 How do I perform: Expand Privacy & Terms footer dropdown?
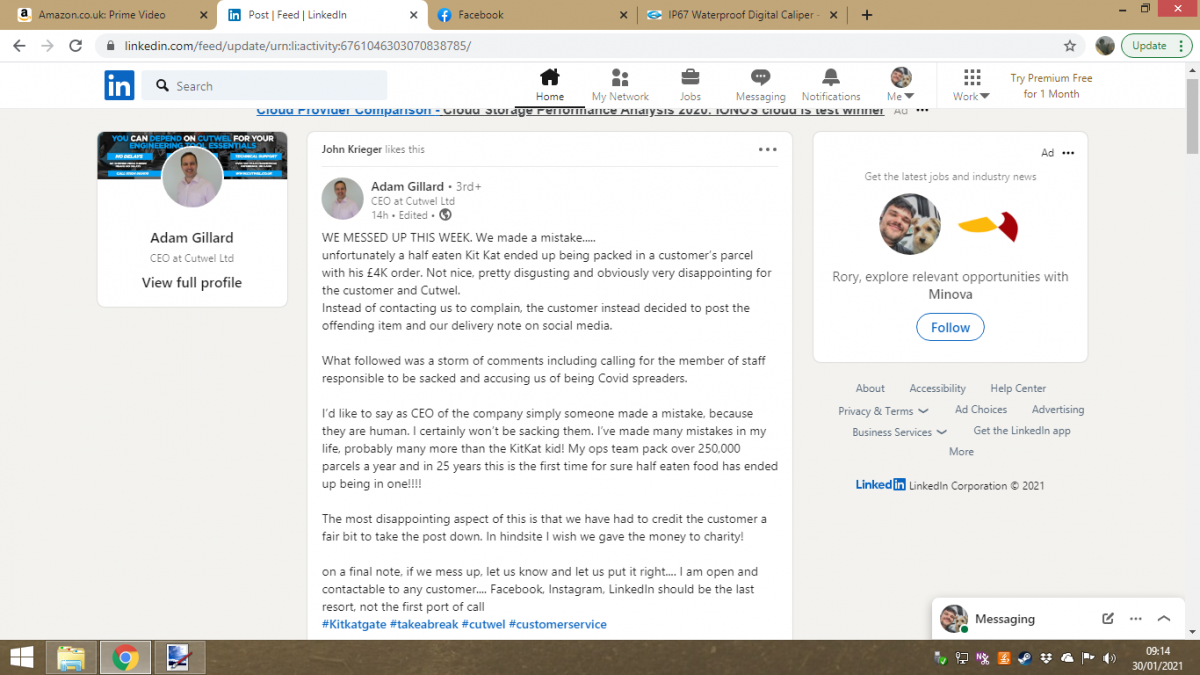click(883, 411)
